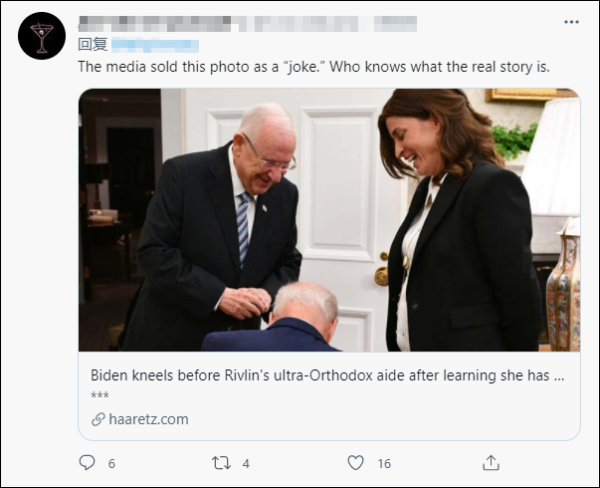Screen dimensions: 600x488
Task: Click the like count 16
Action: pos(383,463)
